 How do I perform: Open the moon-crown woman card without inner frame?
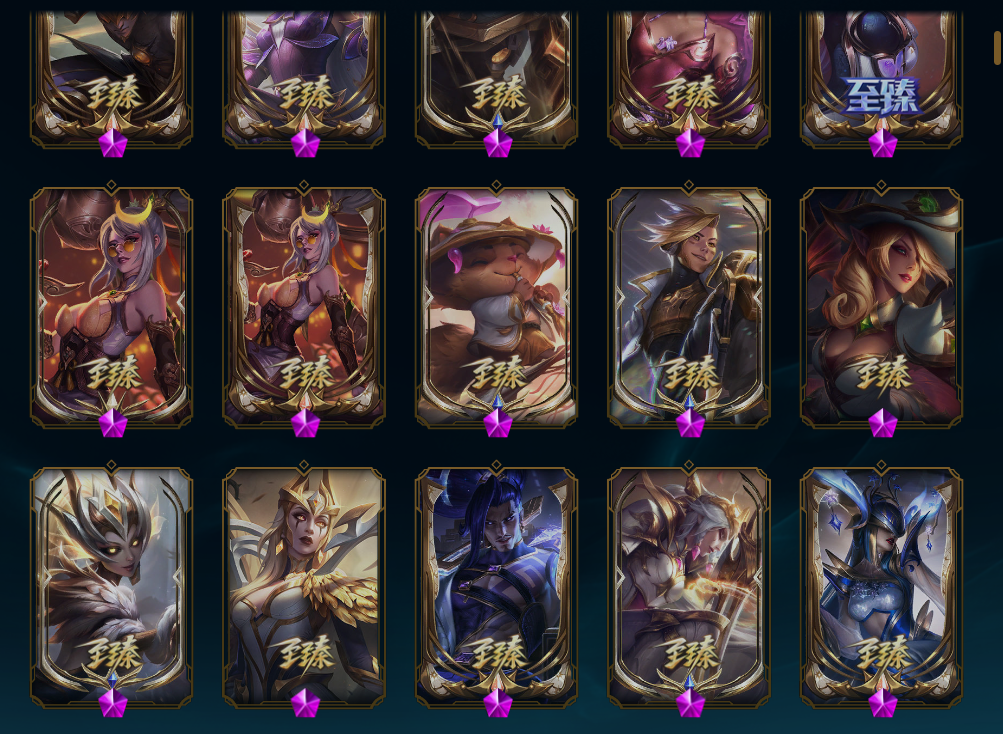coord(111,308)
